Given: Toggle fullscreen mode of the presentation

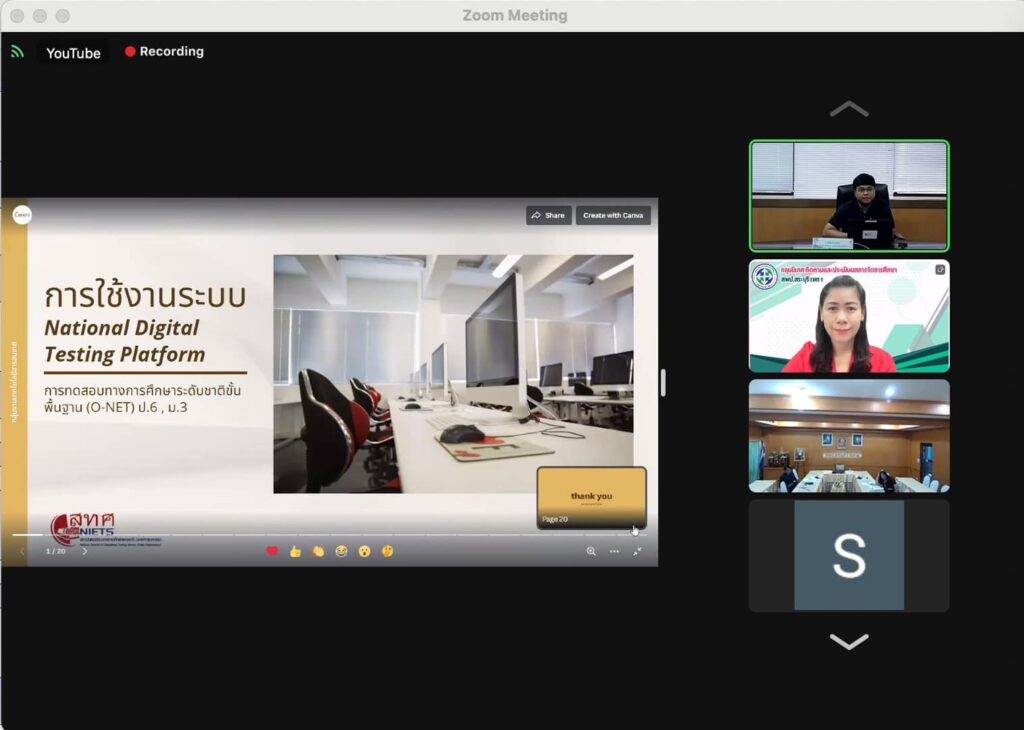Looking at the screenshot, I should [637, 551].
